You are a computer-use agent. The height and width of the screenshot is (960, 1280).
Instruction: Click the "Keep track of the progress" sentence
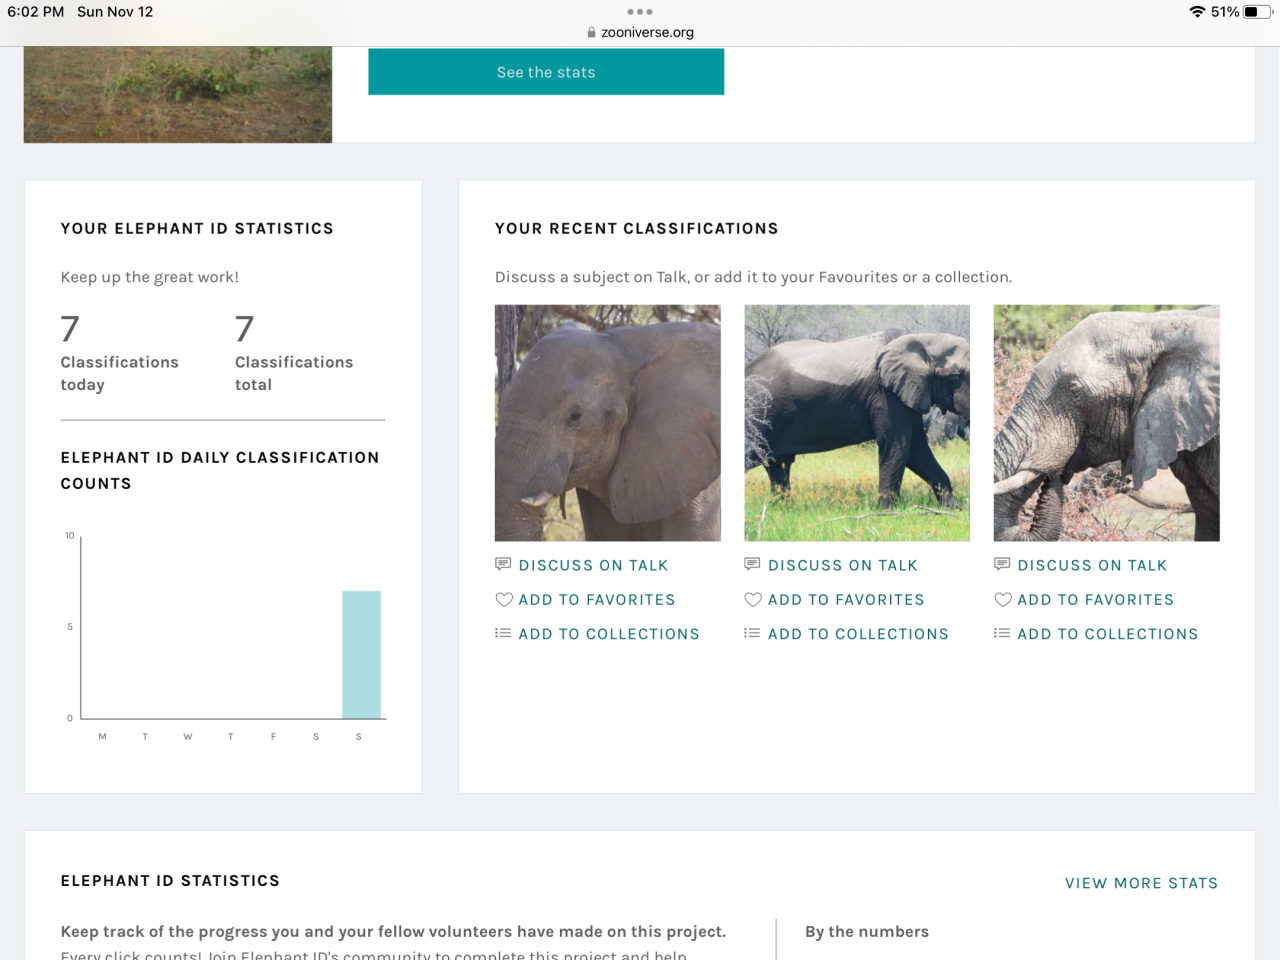[393, 931]
